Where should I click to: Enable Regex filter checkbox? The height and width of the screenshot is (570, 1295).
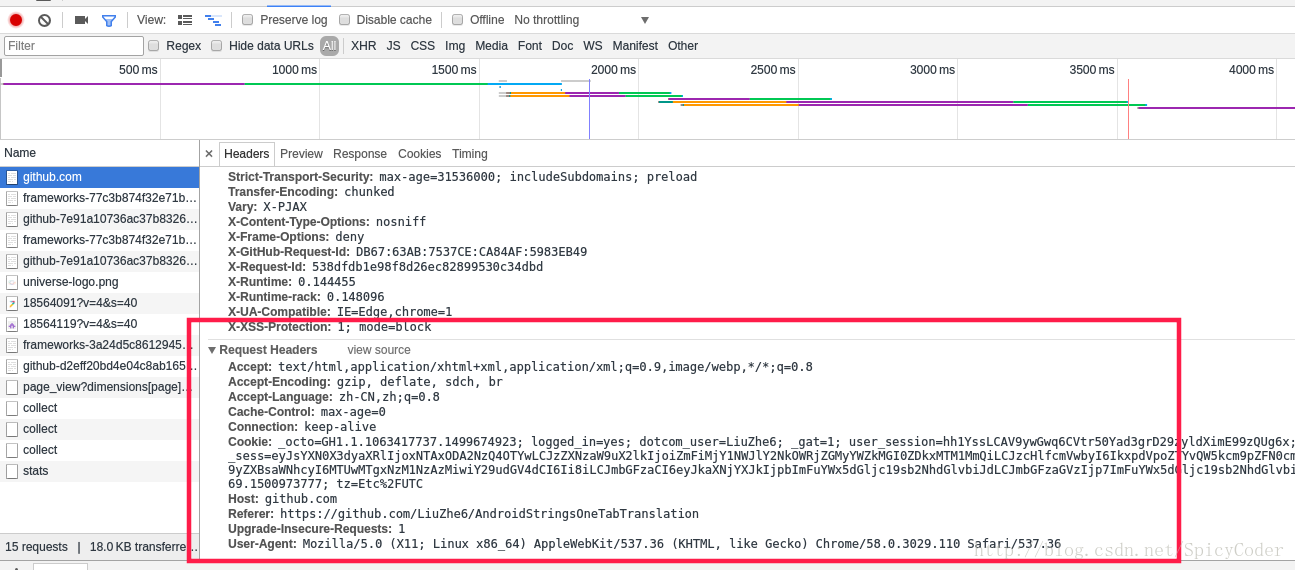pyautogui.click(x=154, y=46)
